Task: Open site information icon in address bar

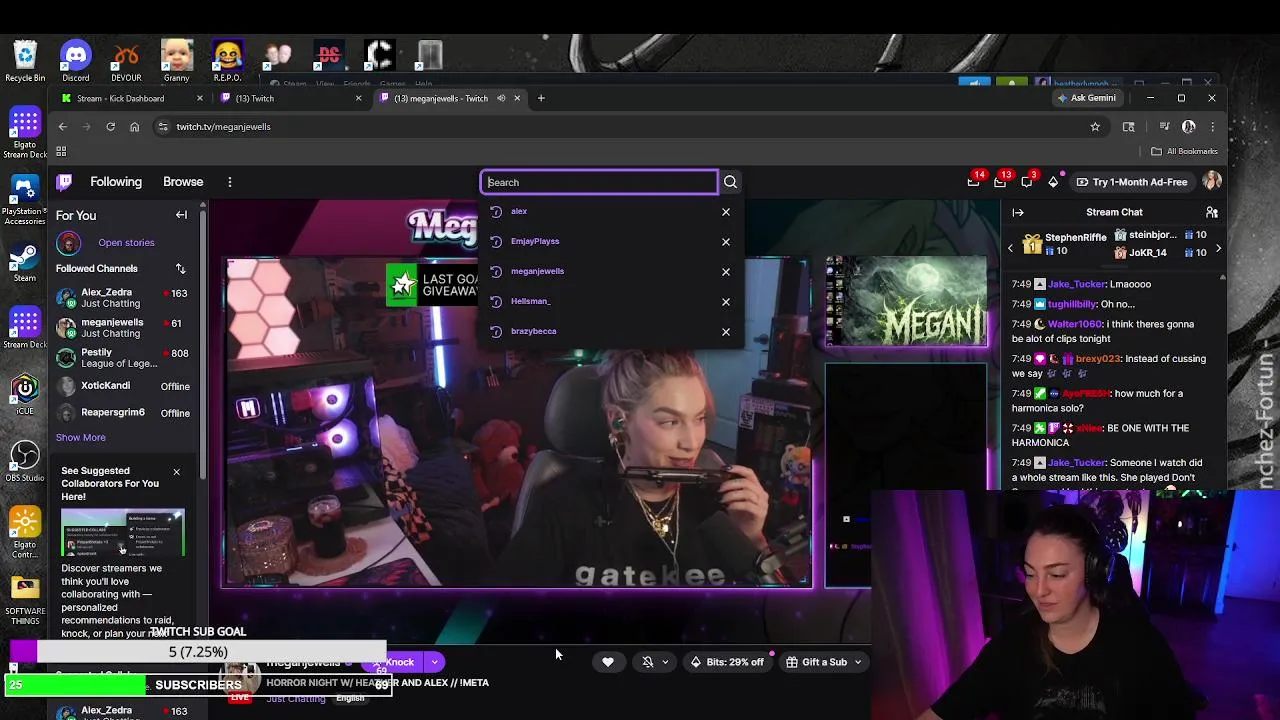Action: pos(162,127)
